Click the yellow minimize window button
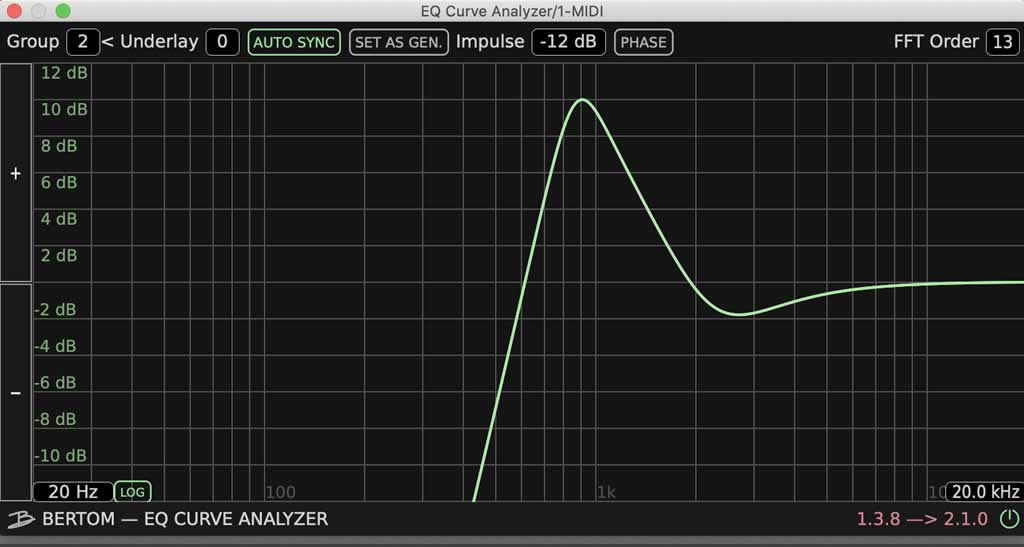The width and height of the screenshot is (1024, 547). pos(39,11)
